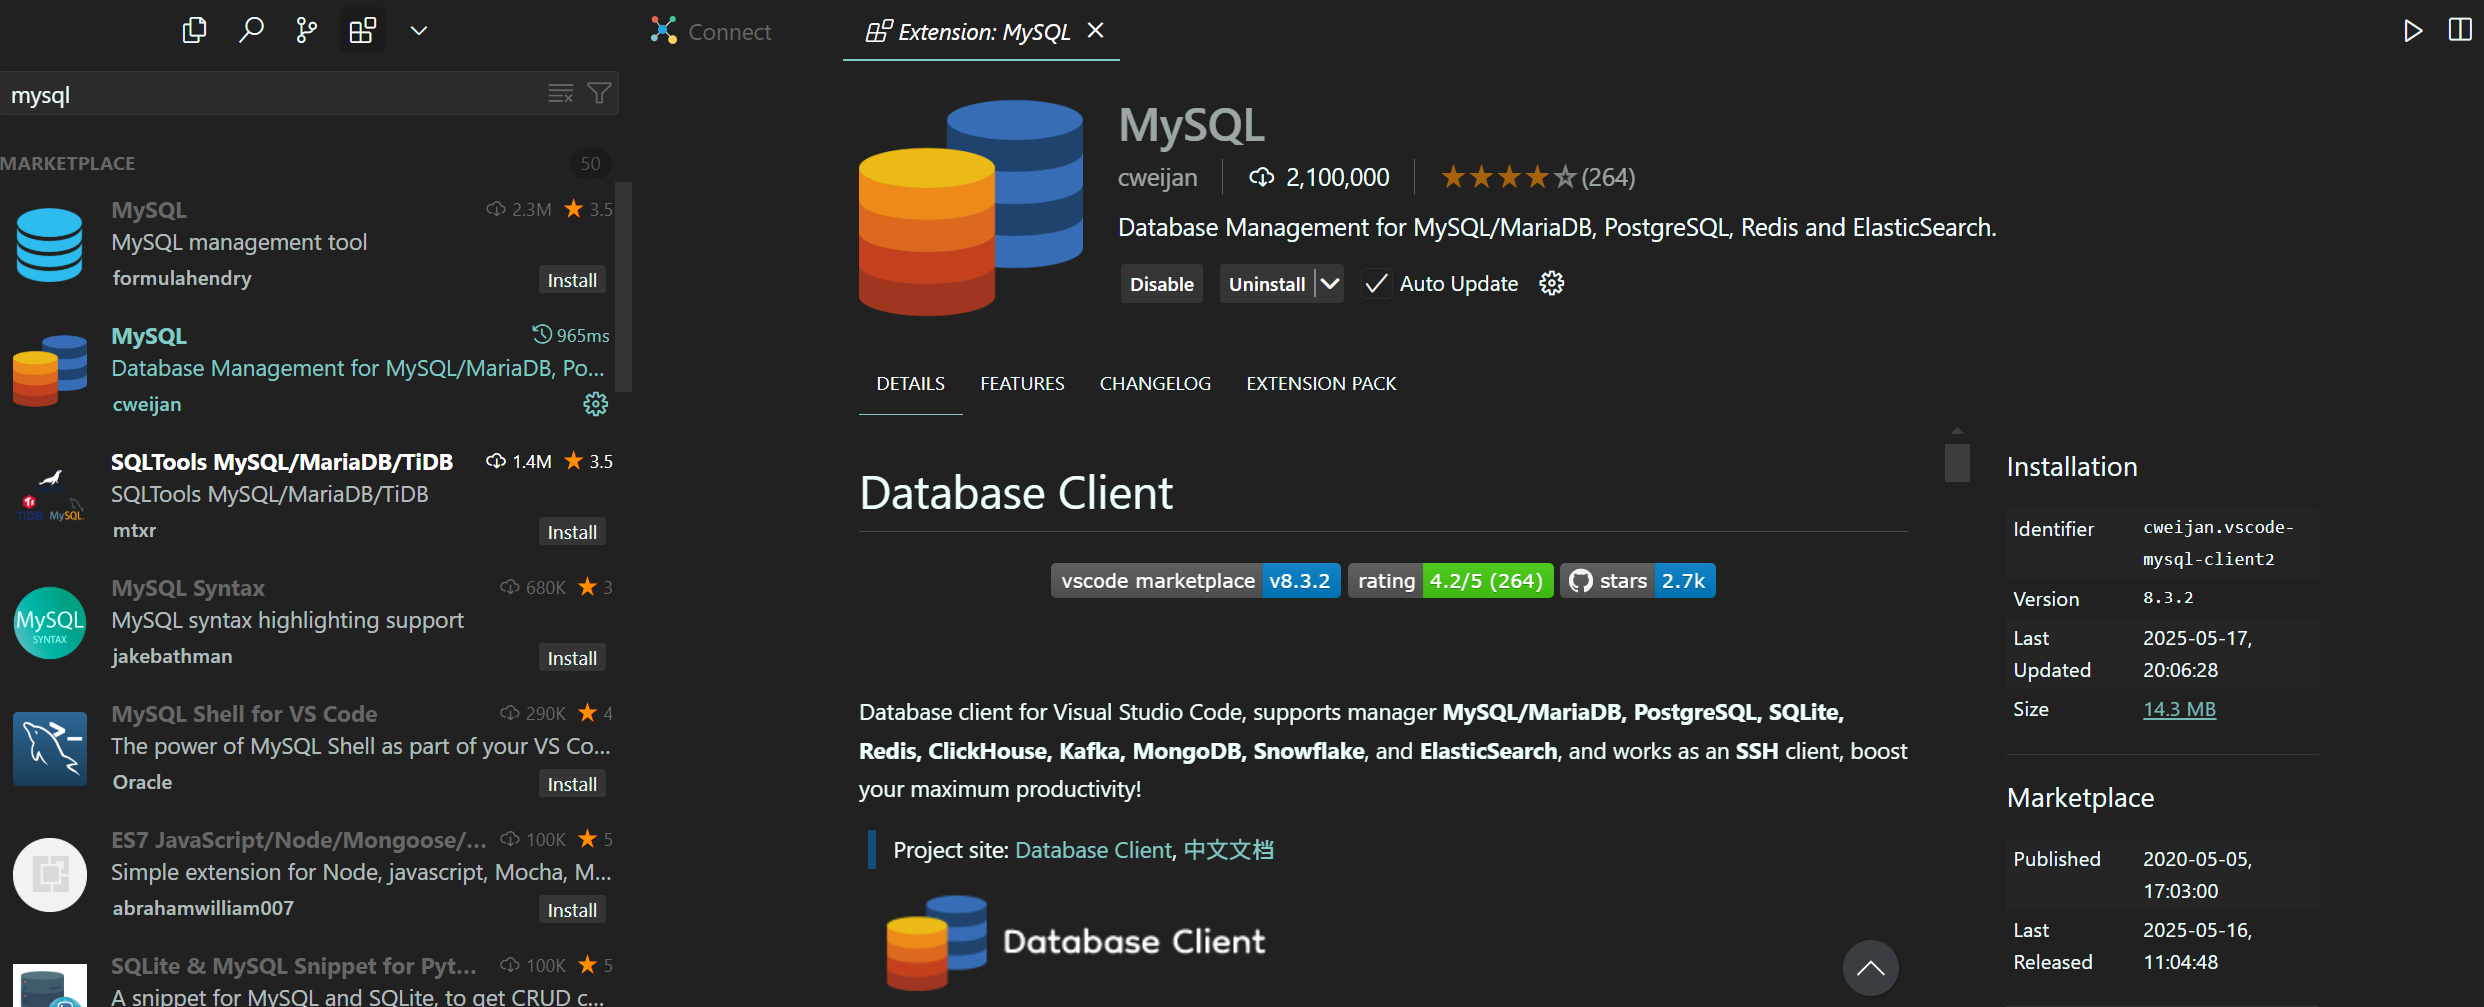The image size is (2484, 1007).
Task: Click the GitHub stars 2.7k badge
Action: 1637,581
